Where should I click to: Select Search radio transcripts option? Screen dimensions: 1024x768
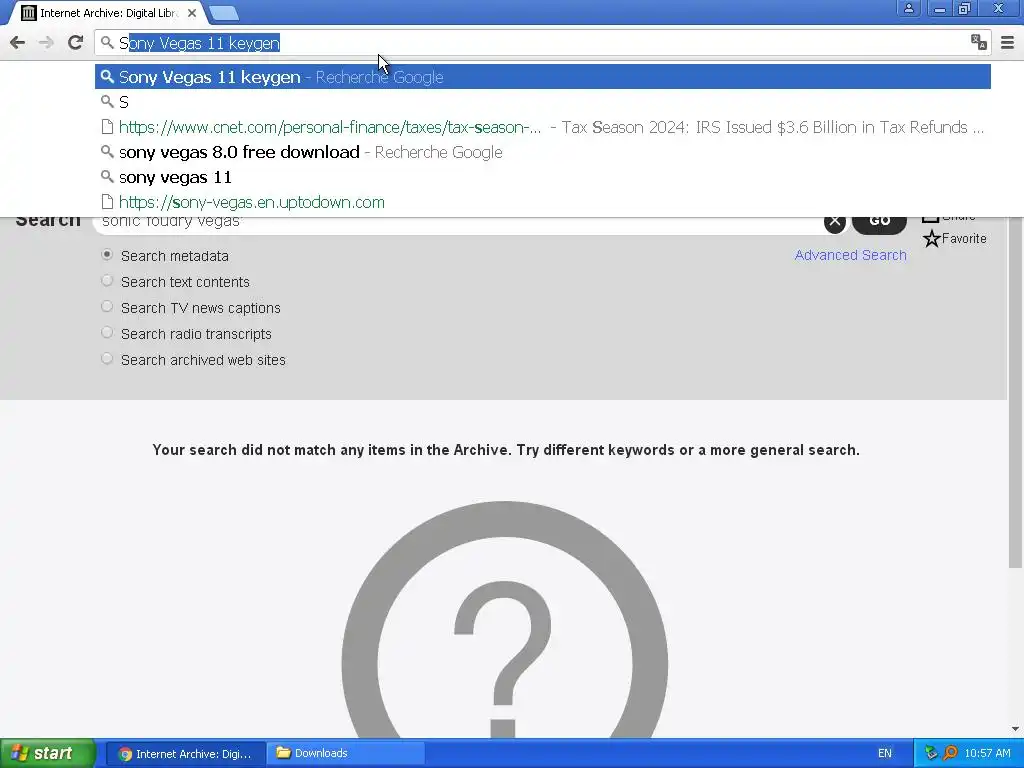click(x=107, y=332)
